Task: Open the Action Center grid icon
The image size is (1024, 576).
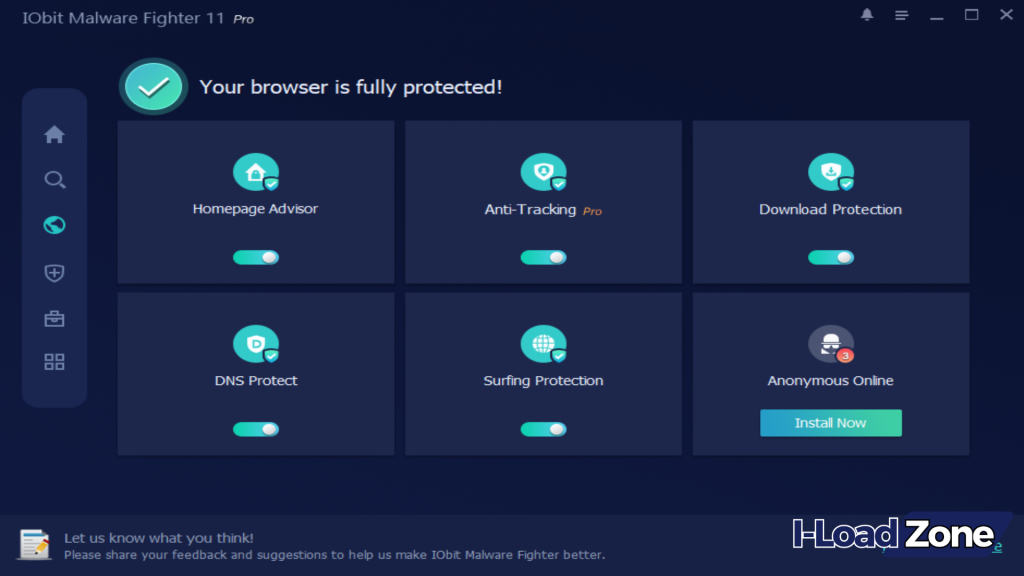Action: coord(54,362)
